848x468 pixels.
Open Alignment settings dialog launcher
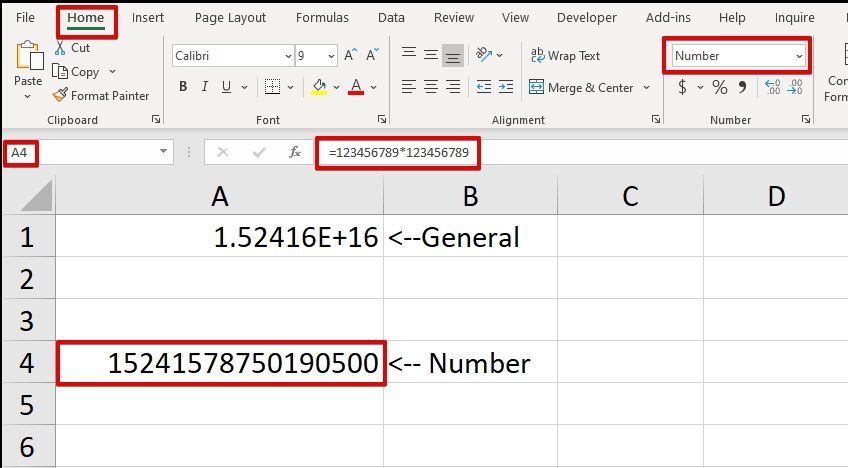(656, 120)
